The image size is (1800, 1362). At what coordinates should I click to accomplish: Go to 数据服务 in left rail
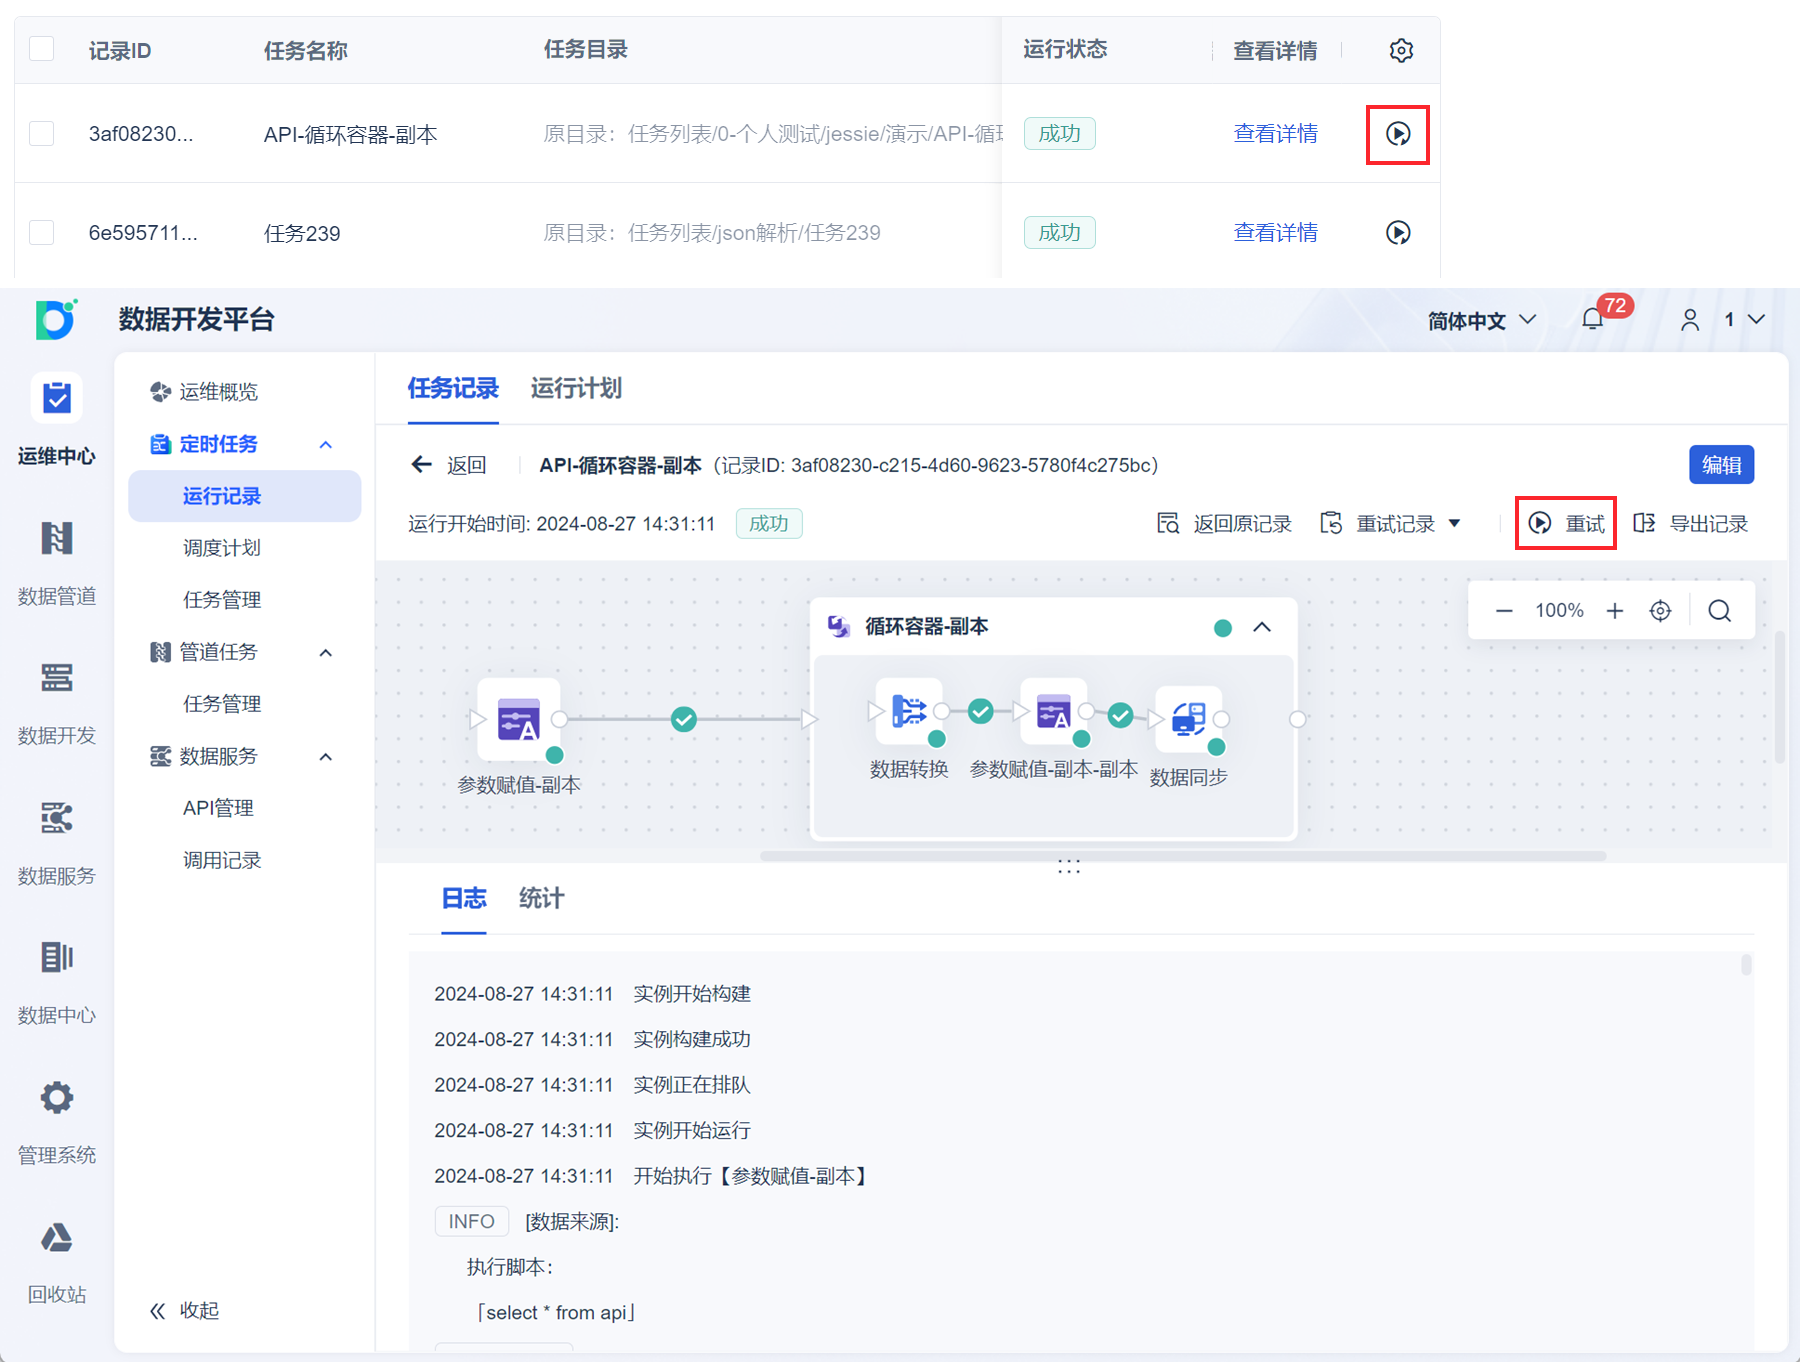tap(57, 842)
